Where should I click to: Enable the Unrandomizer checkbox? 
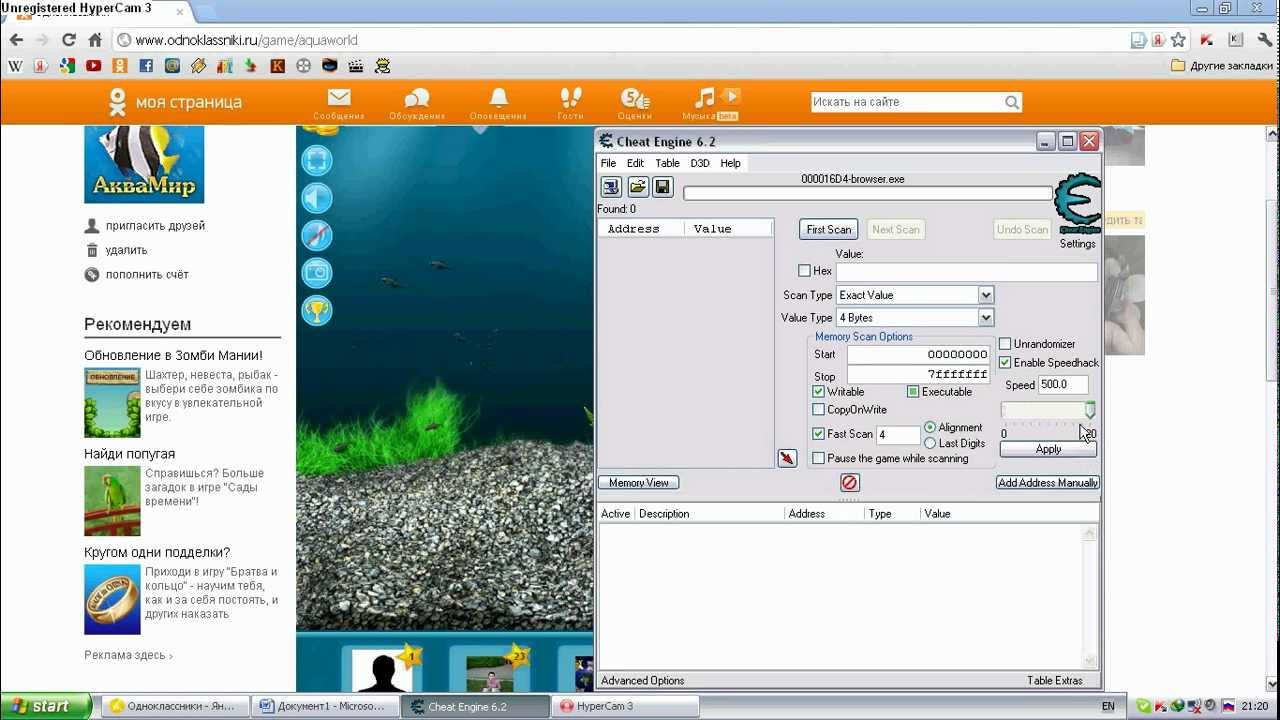click(x=1005, y=344)
